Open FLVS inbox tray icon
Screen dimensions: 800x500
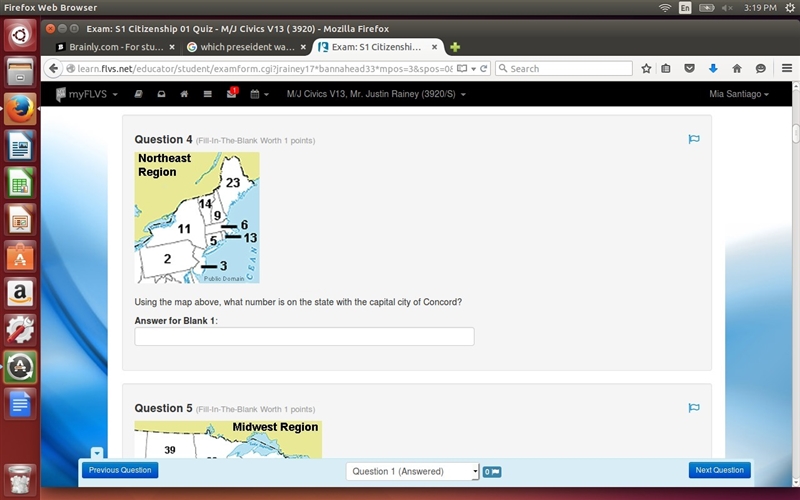(x=161, y=94)
